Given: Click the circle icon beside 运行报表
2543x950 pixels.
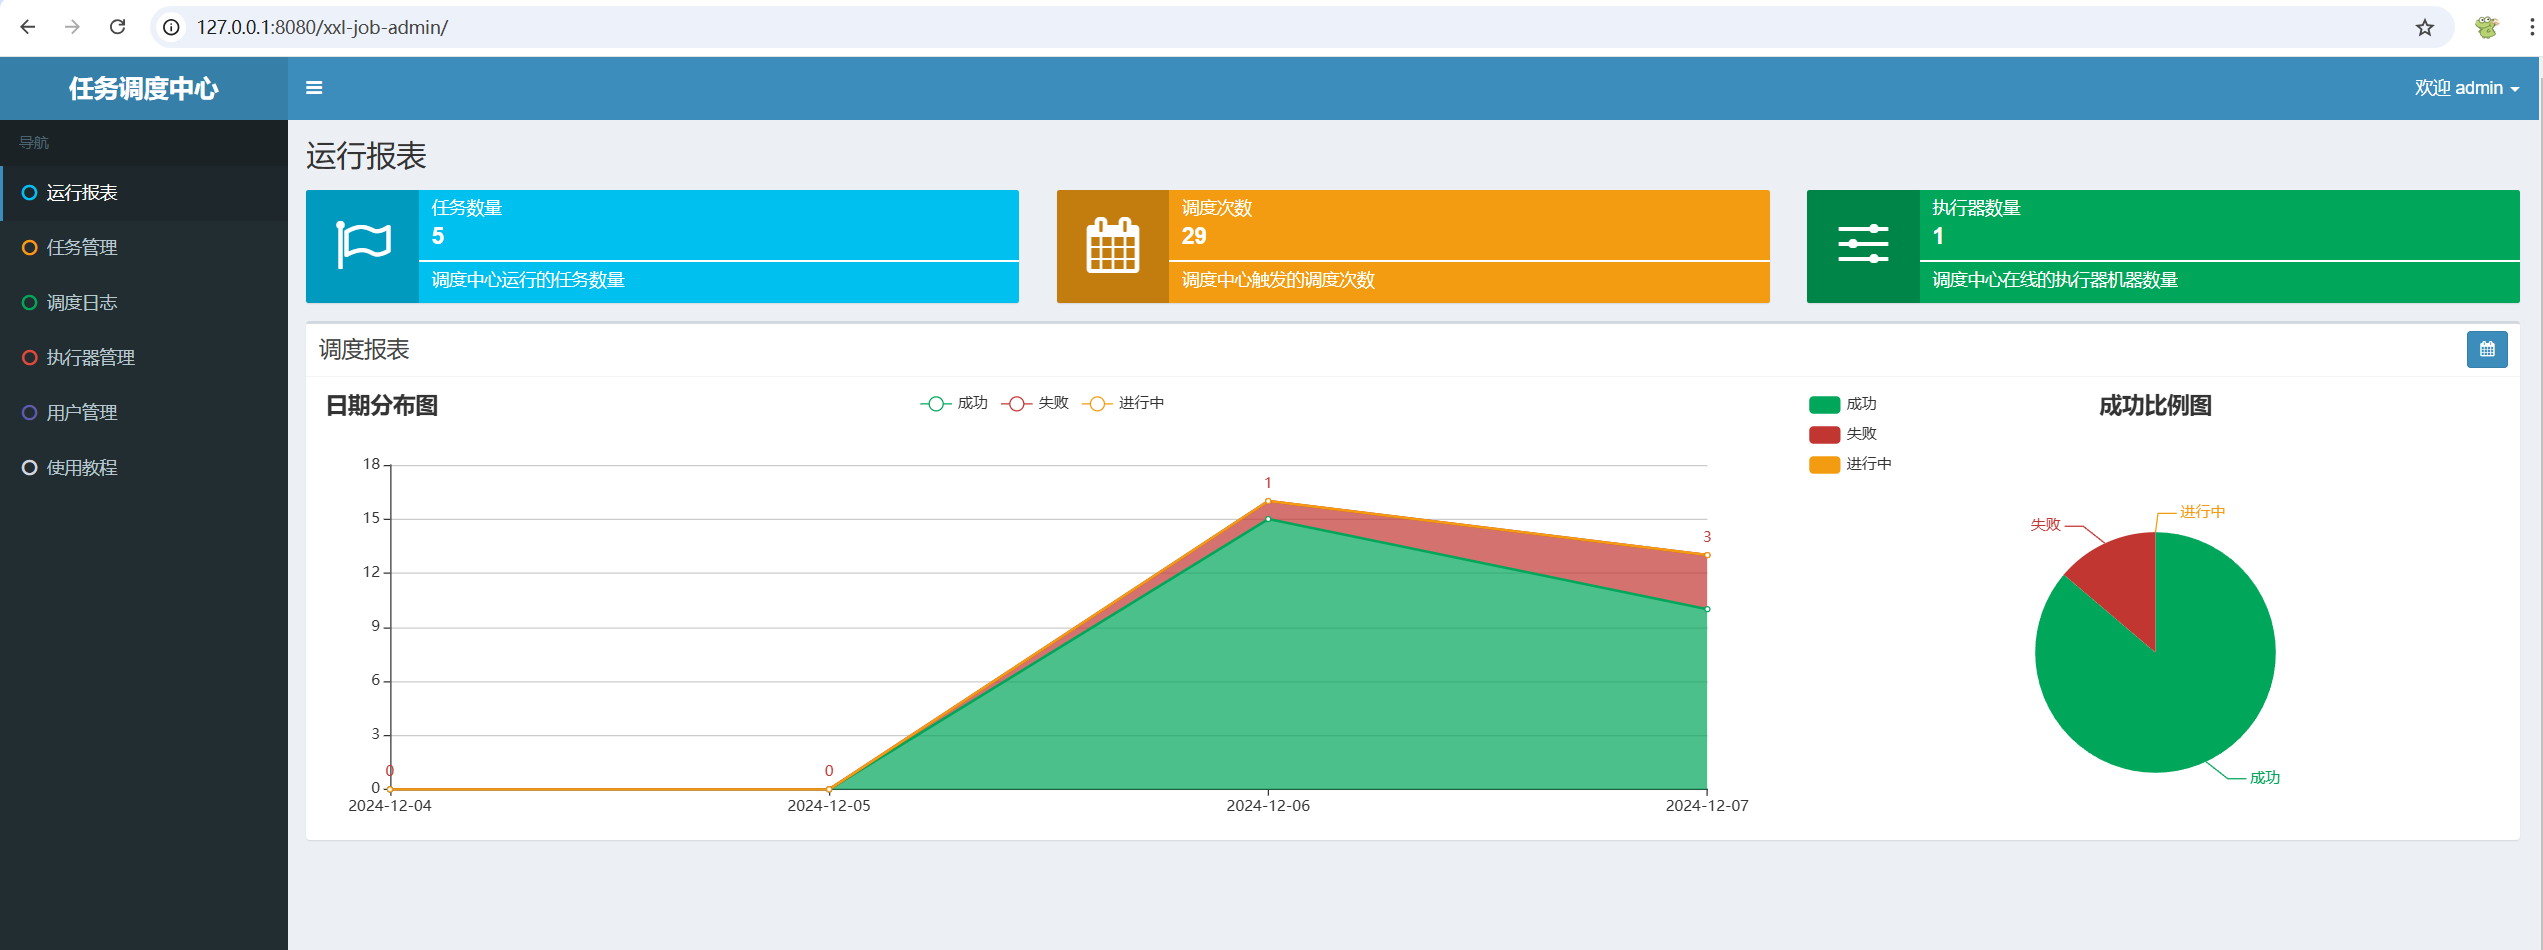Looking at the screenshot, I should coord(30,193).
